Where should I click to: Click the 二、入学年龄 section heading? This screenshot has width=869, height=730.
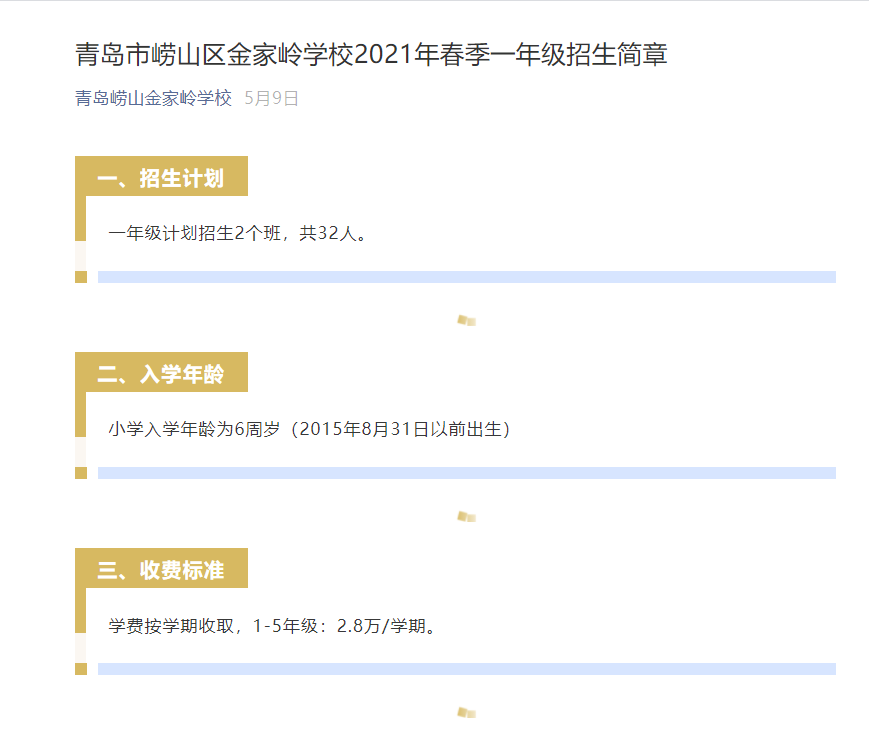[x=161, y=373]
